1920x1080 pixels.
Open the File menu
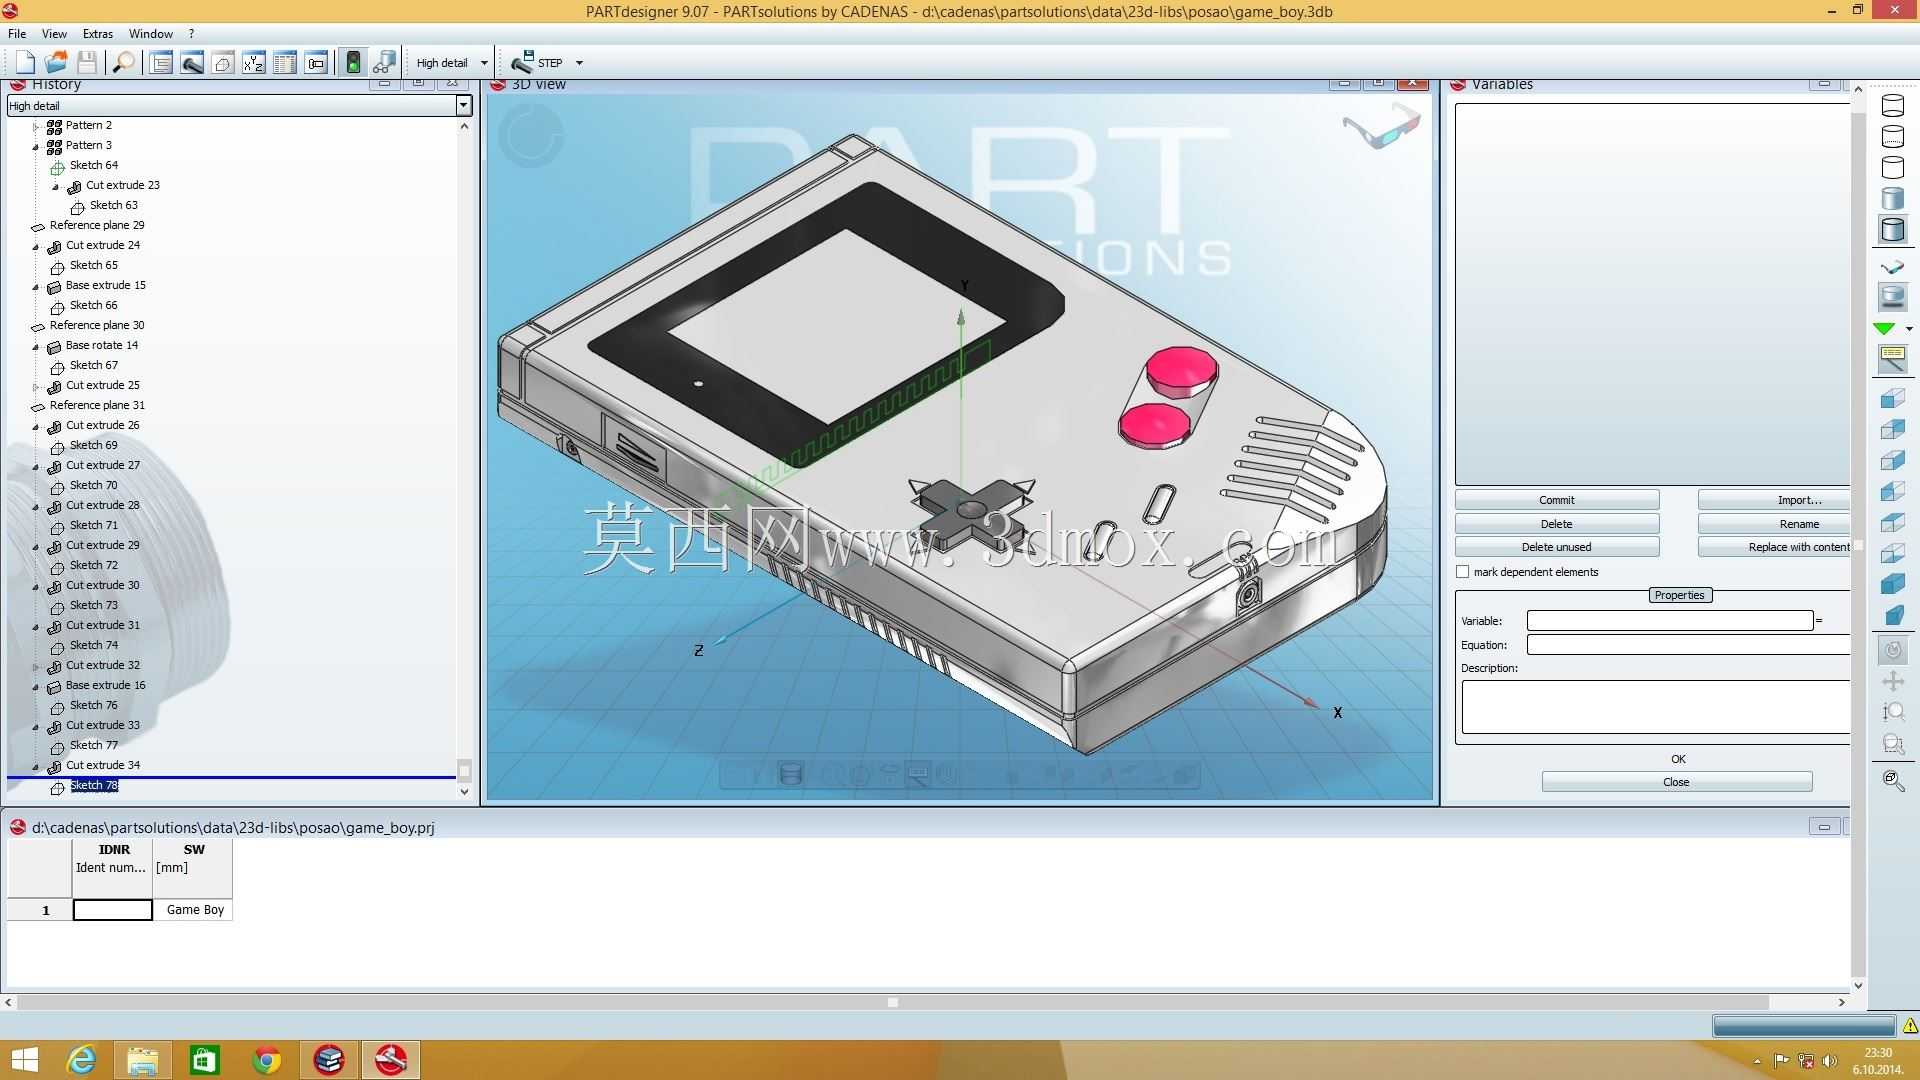17,33
